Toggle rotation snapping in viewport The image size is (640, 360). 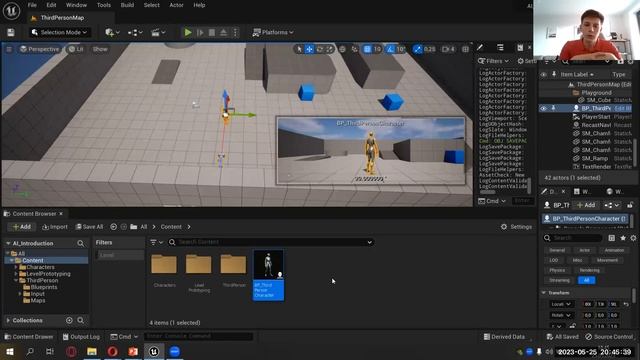391,49
